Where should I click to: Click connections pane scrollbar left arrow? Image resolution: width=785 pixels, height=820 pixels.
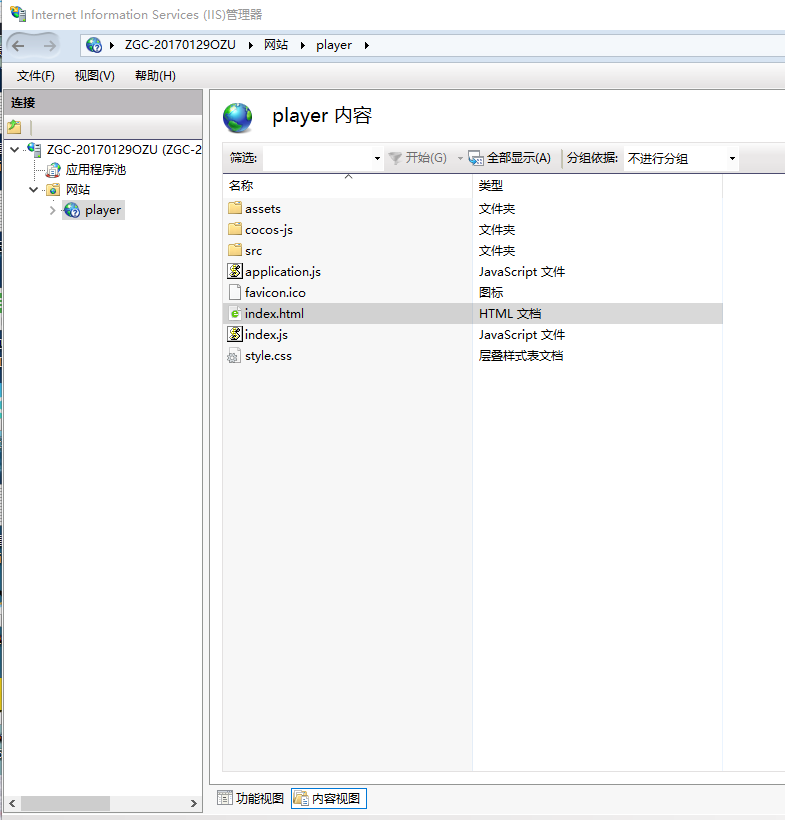point(12,803)
